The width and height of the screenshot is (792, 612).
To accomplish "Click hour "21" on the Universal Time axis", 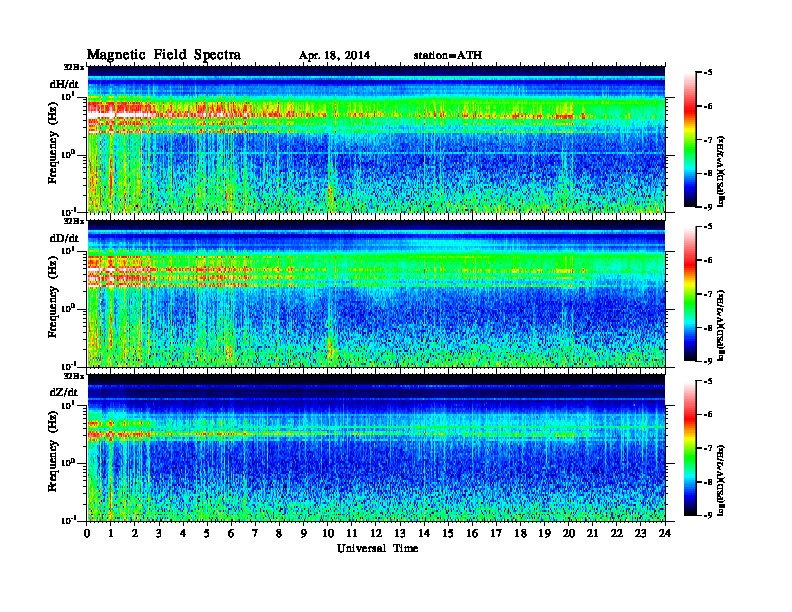I will (592, 533).
